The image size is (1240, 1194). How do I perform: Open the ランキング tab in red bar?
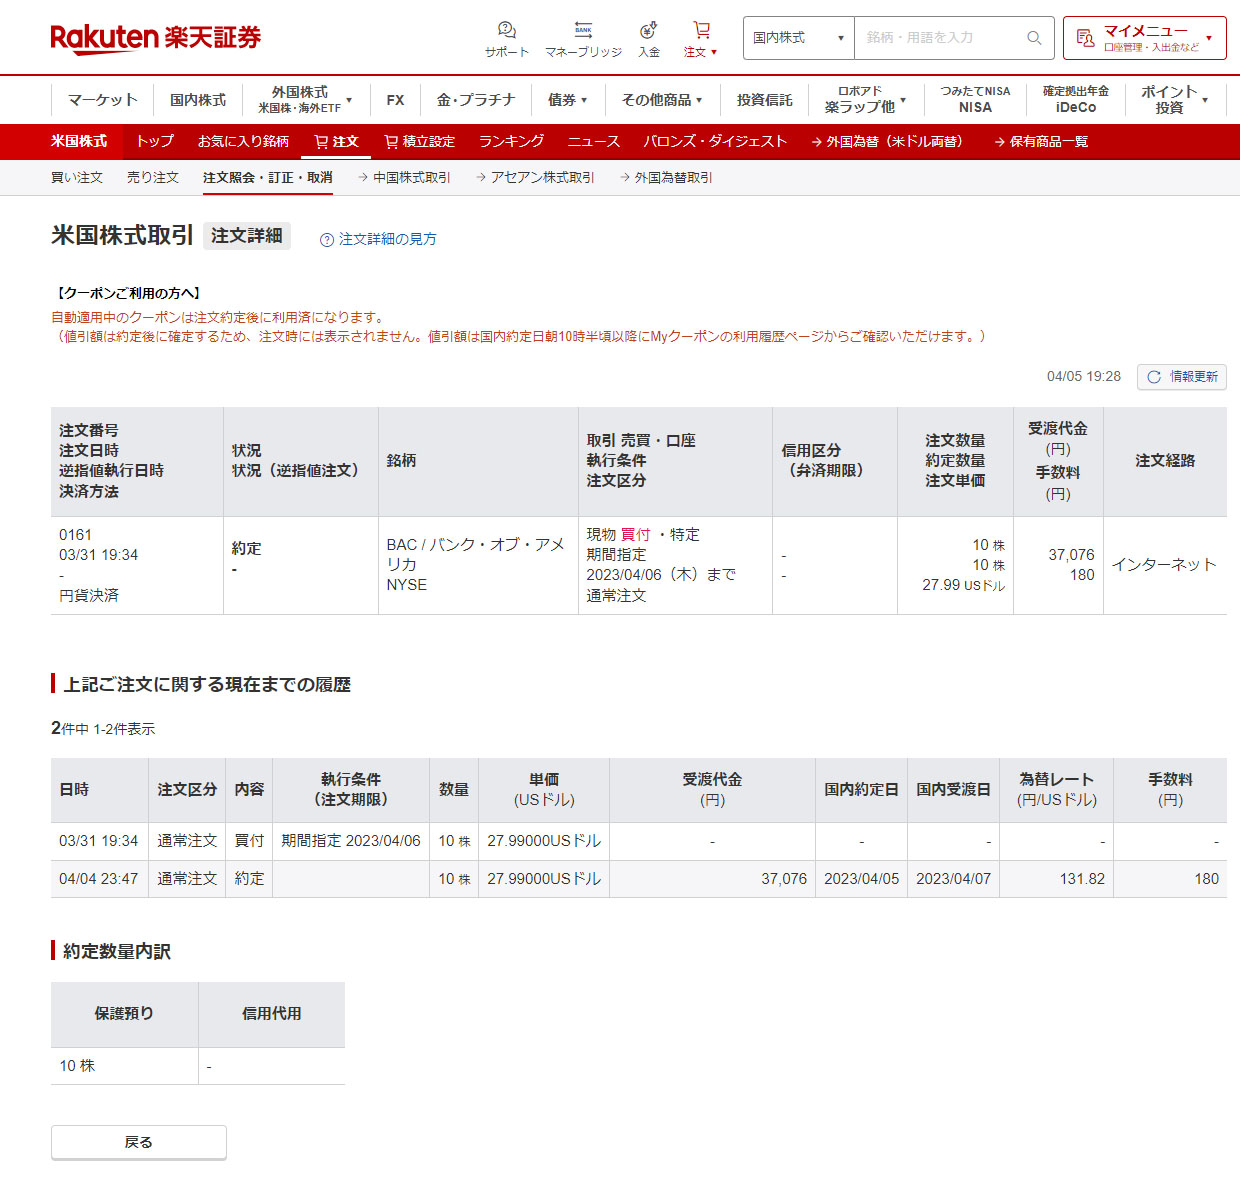pos(511,142)
